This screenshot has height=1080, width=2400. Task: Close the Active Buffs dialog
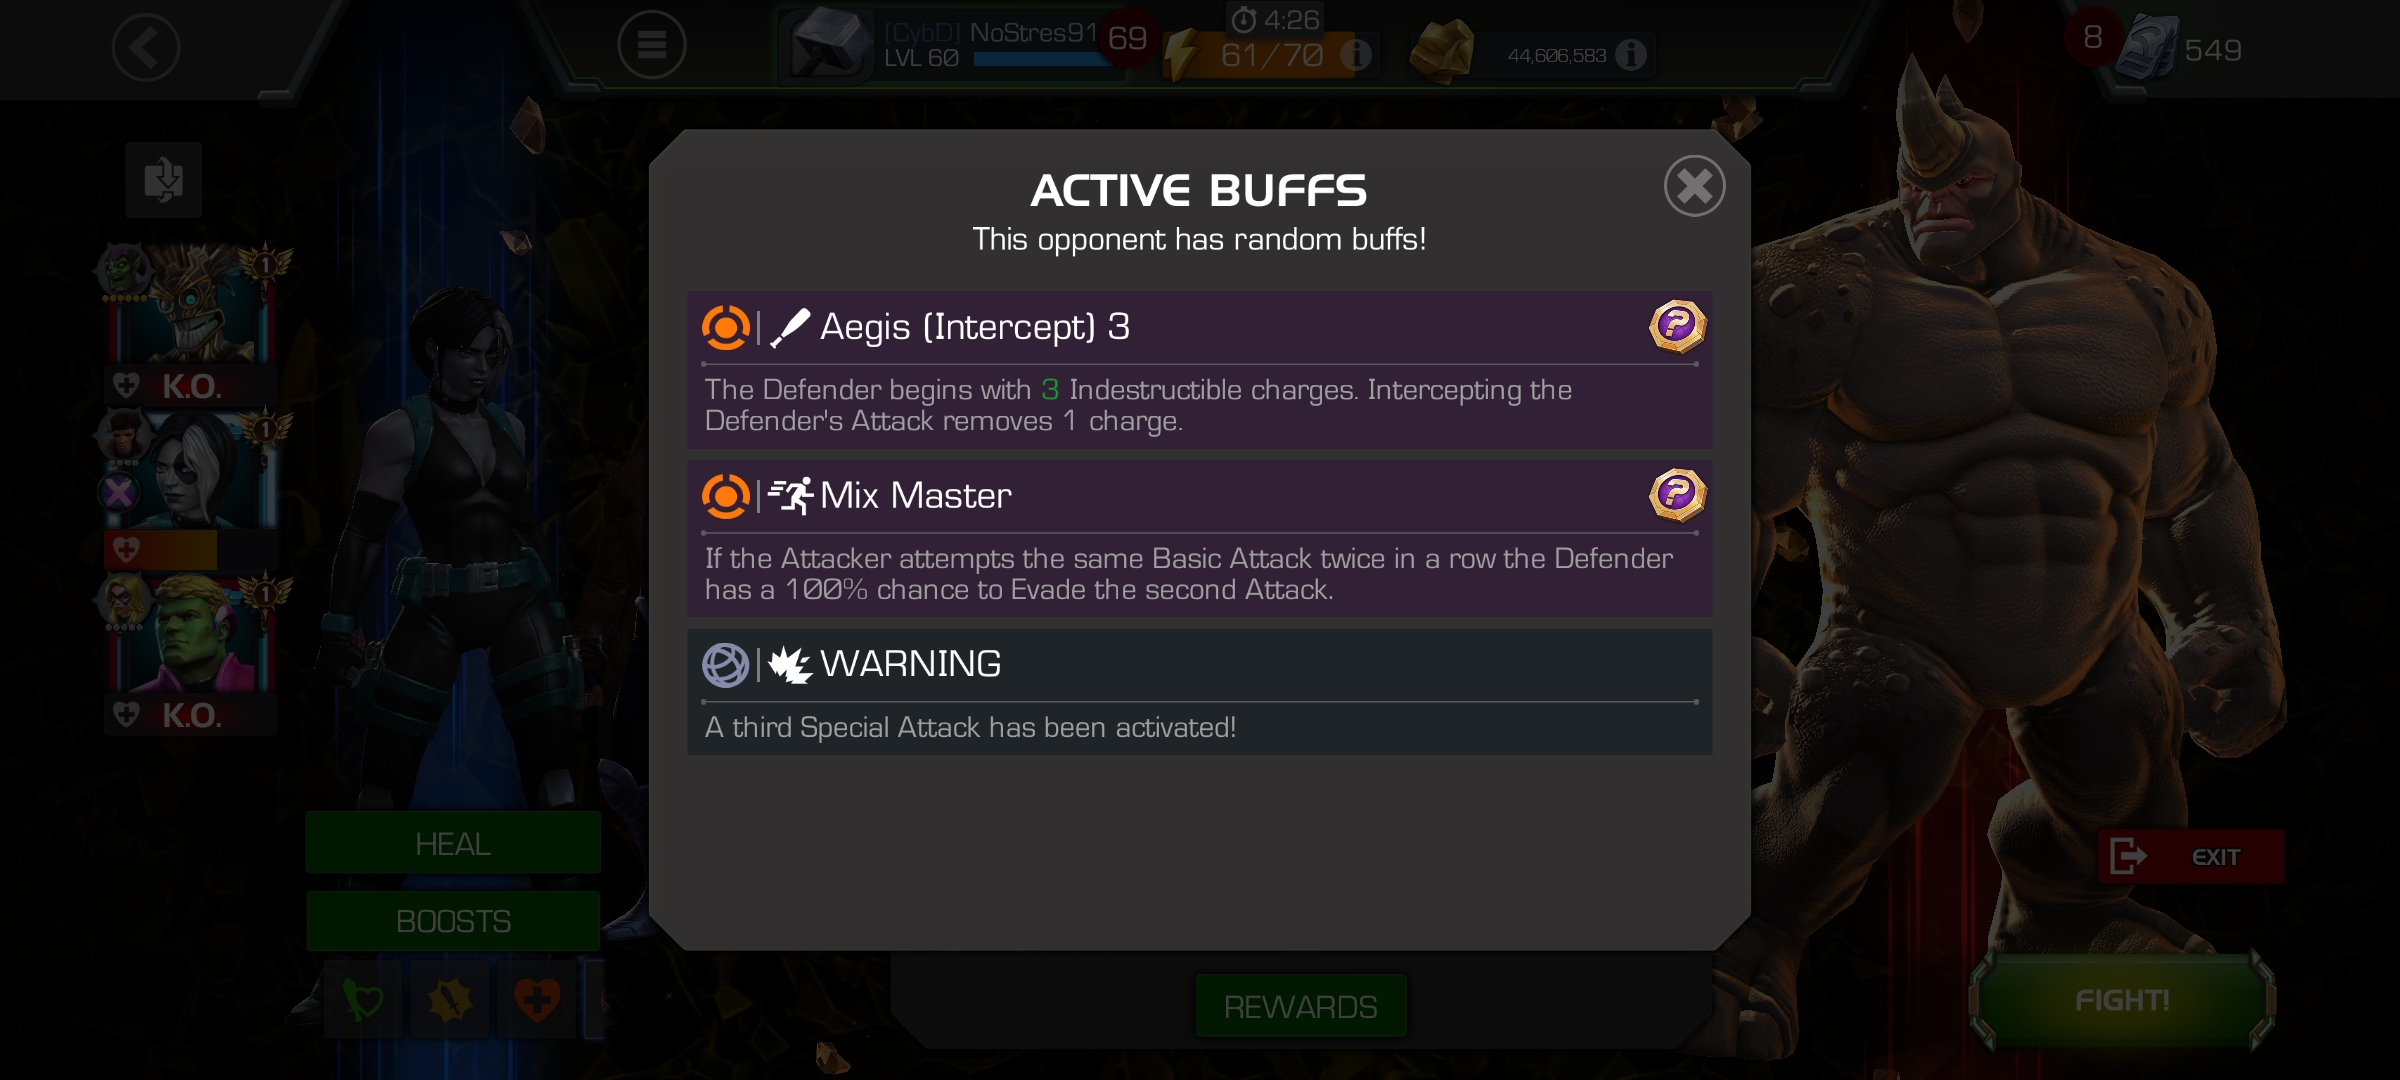point(1694,186)
